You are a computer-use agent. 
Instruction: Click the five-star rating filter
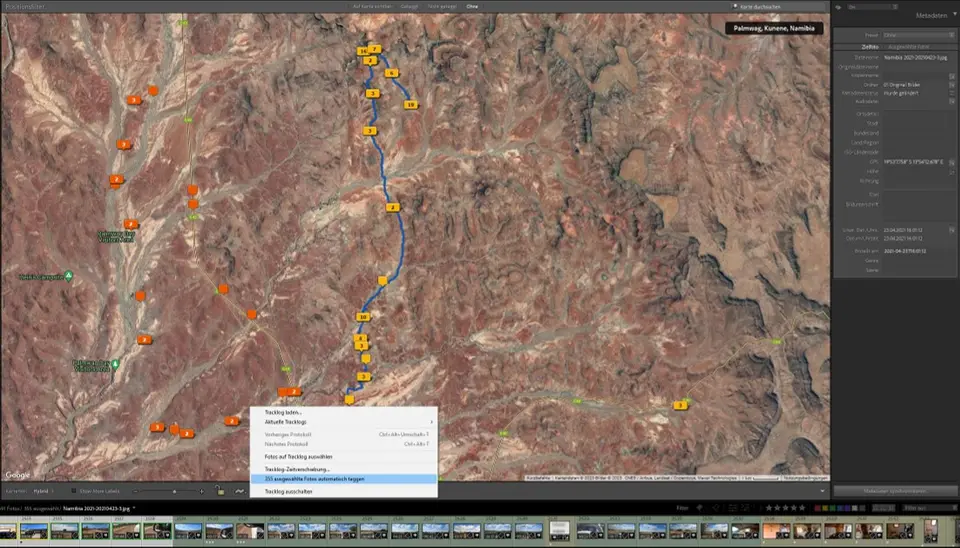[x=802, y=508]
